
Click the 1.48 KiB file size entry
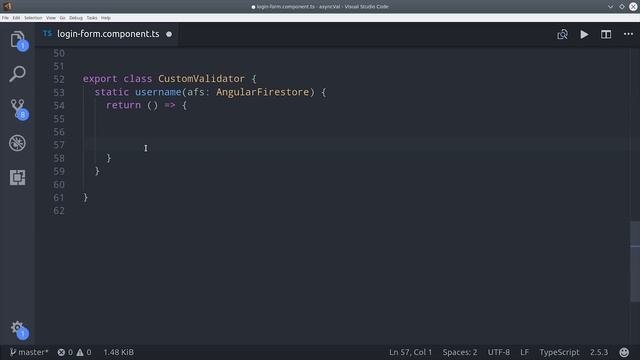[118, 352]
